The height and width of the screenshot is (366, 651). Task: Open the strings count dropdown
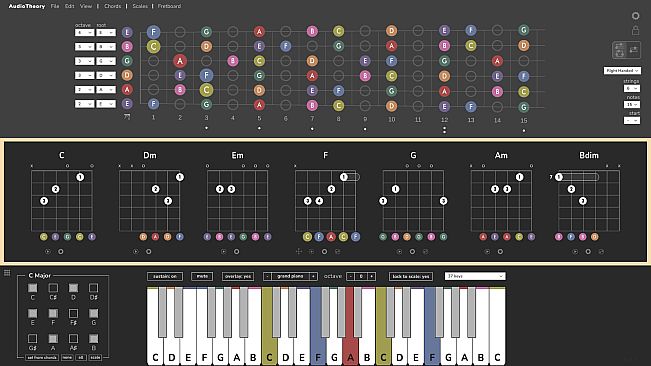631,88
